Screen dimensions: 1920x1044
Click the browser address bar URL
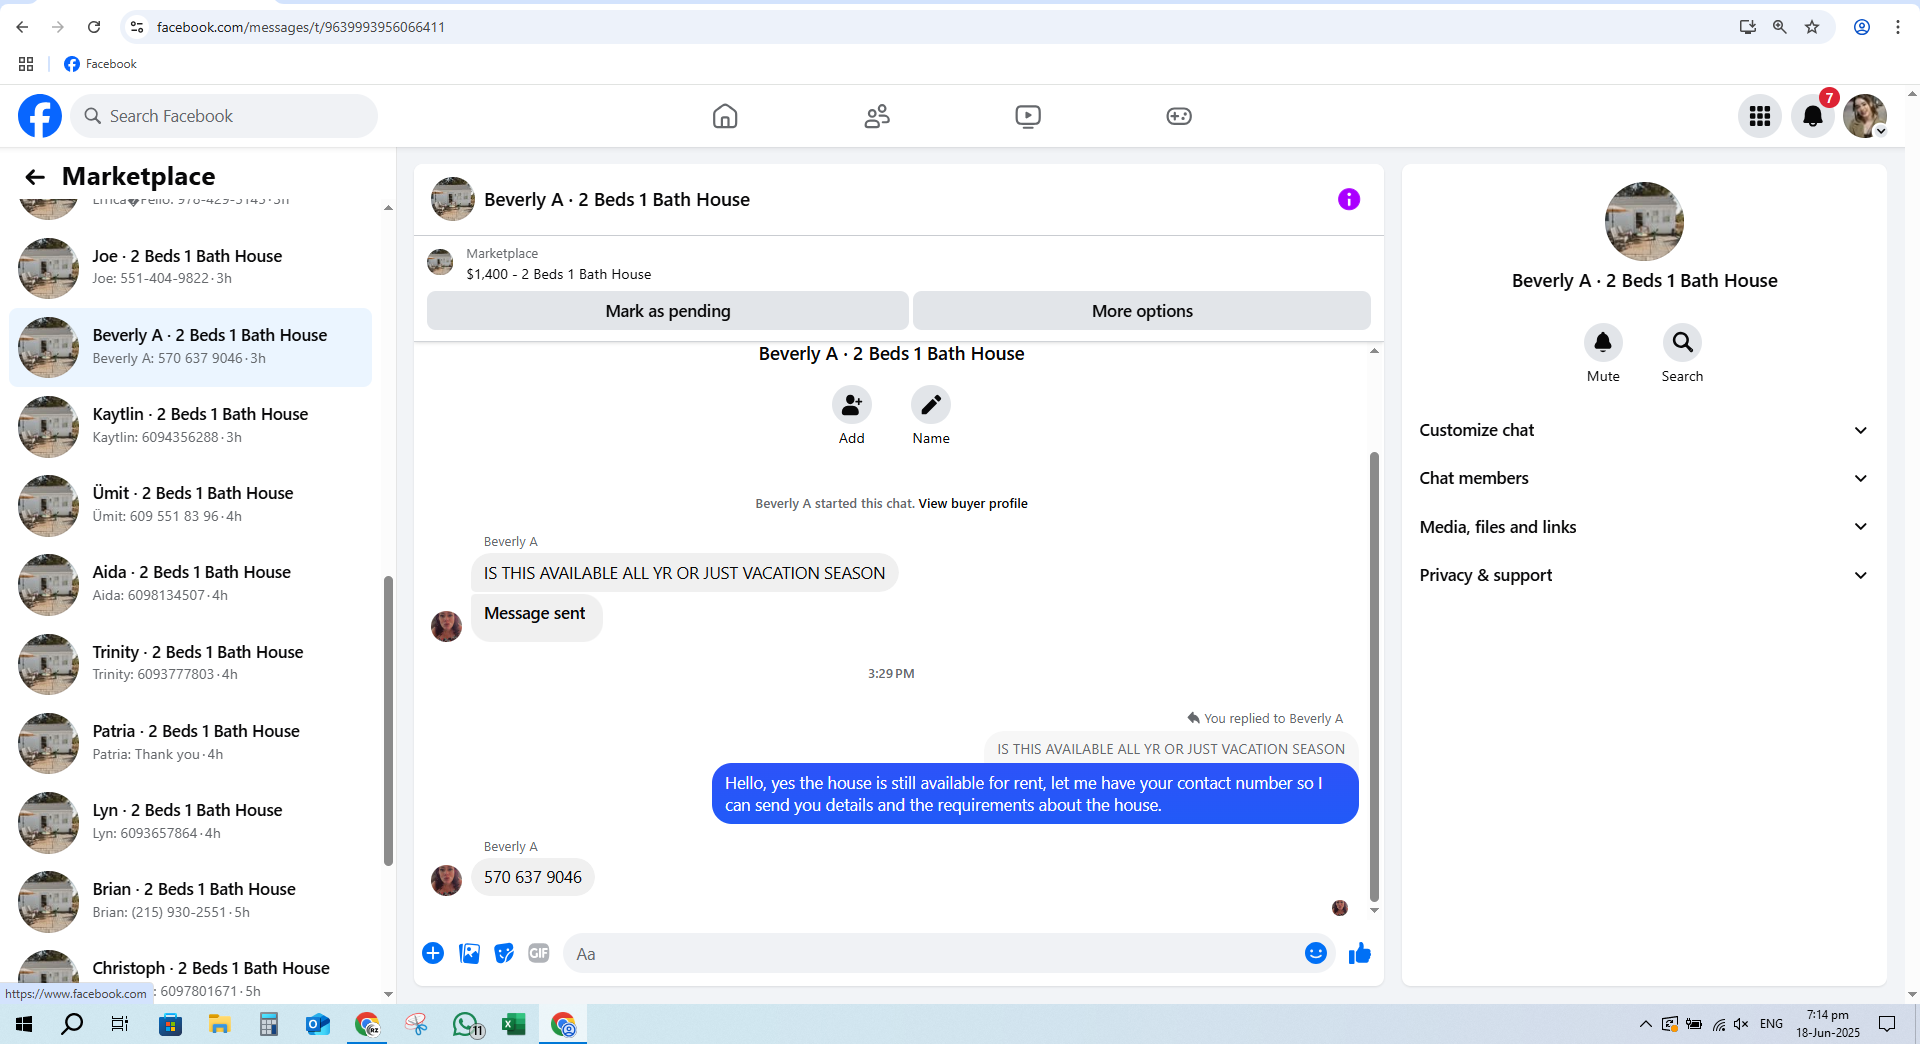301,27
